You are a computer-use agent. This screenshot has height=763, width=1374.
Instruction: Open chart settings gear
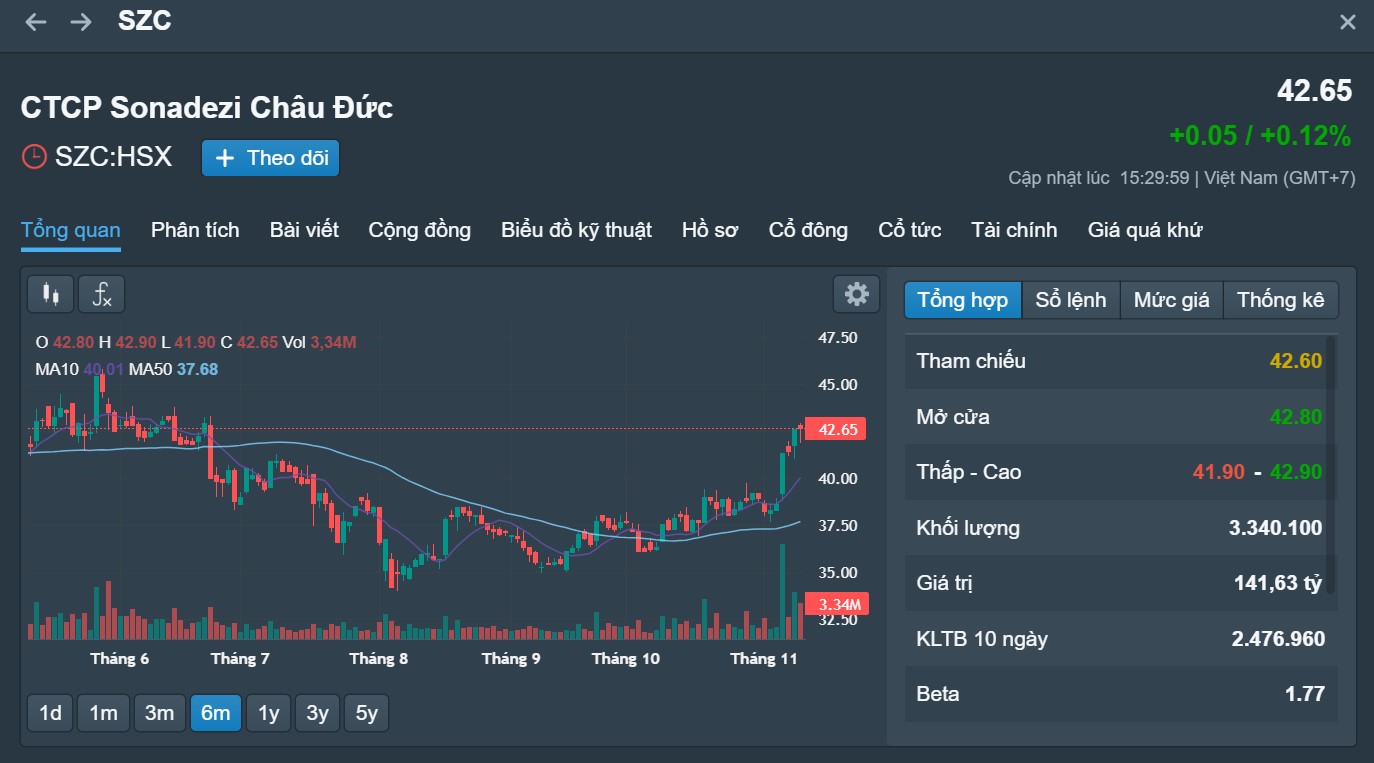pos(857,294)
